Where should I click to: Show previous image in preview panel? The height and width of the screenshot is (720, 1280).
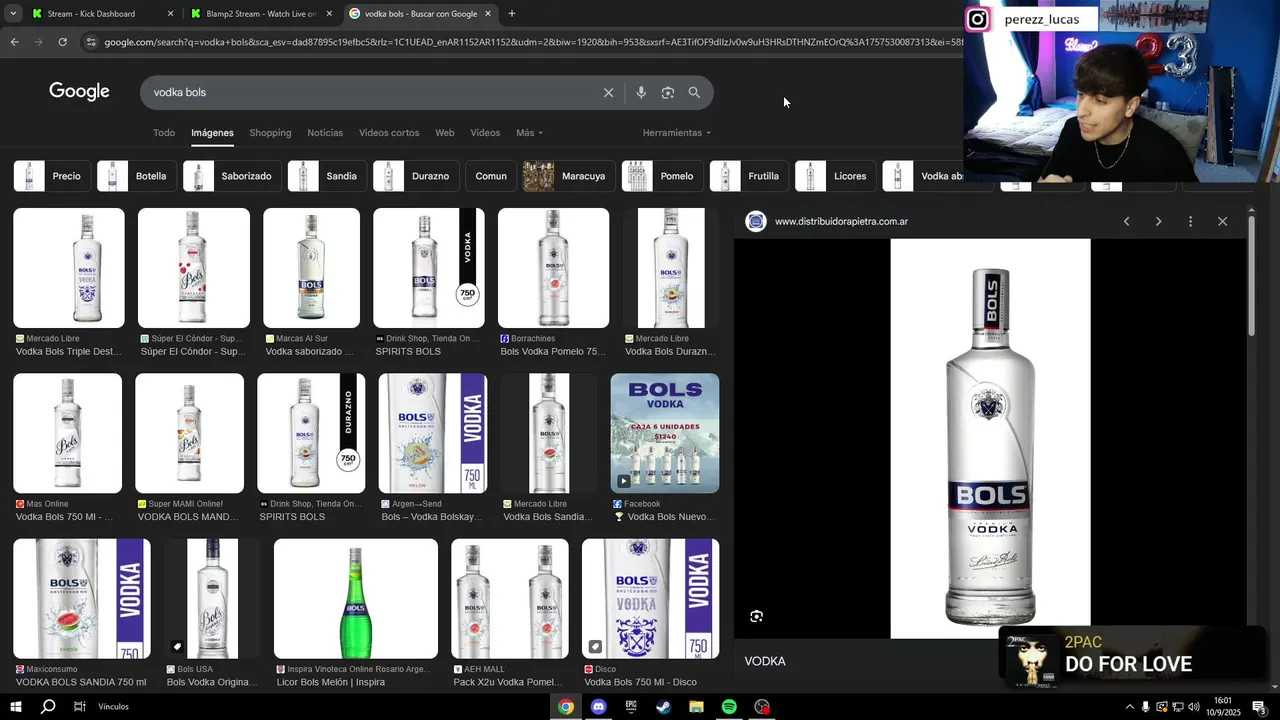click(1126, 221)
